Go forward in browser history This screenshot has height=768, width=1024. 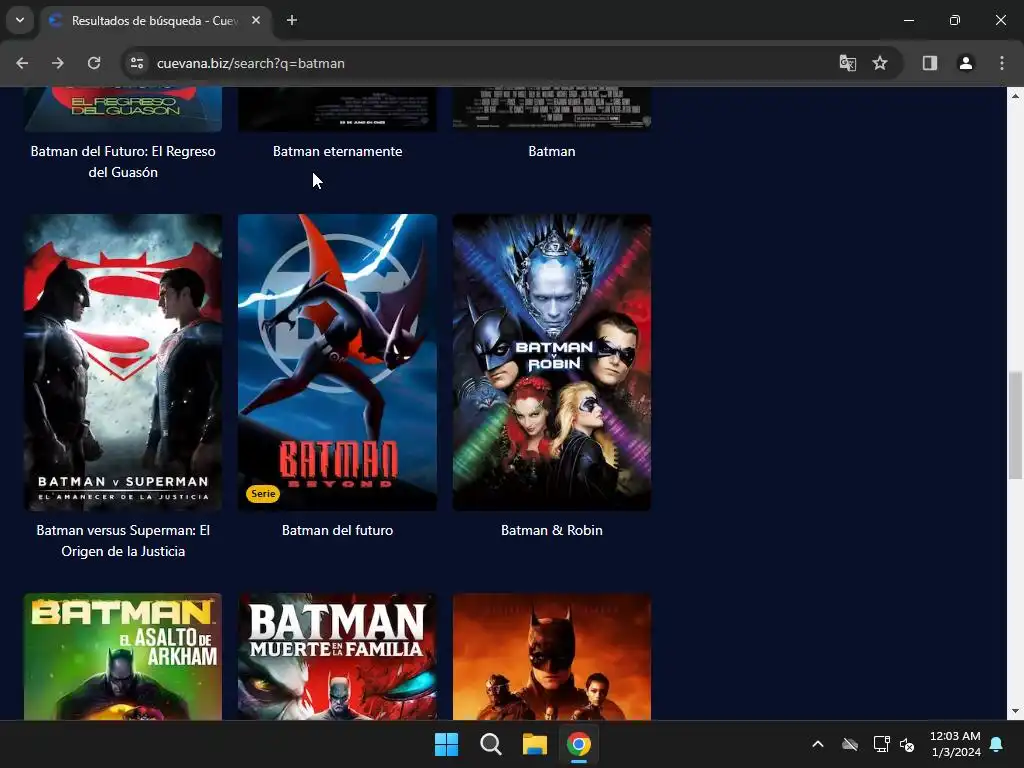coord(58,63)
